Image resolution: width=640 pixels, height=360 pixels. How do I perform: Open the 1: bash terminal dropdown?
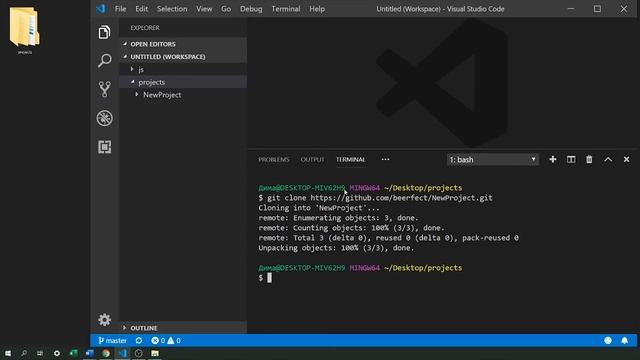(x=493, y=160)
